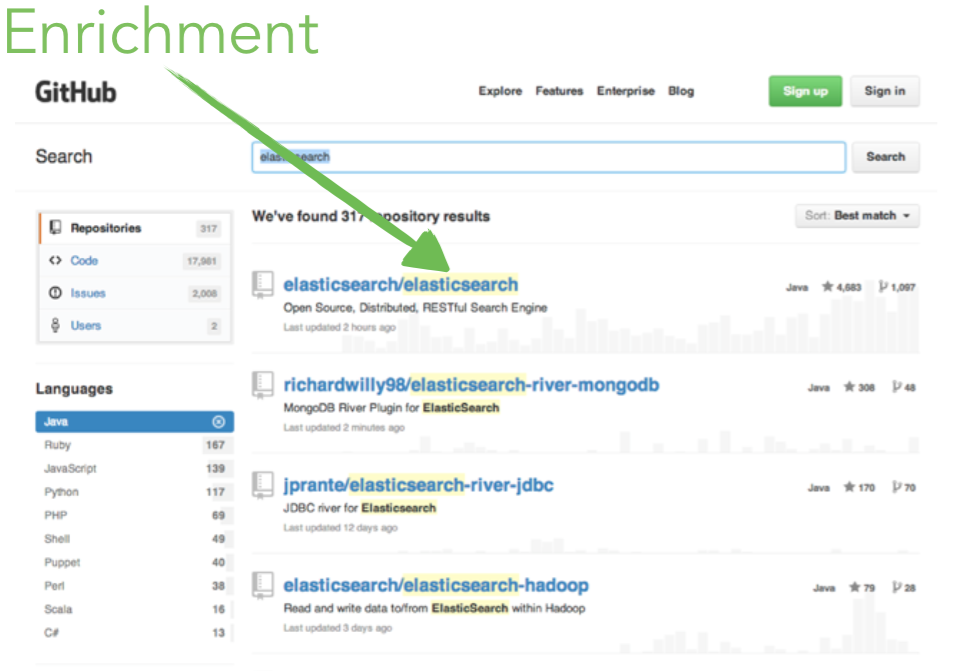The width and height of the screenshot is (954, 671).
Task: Switch to Users results
Action: [x=135, y=325]
